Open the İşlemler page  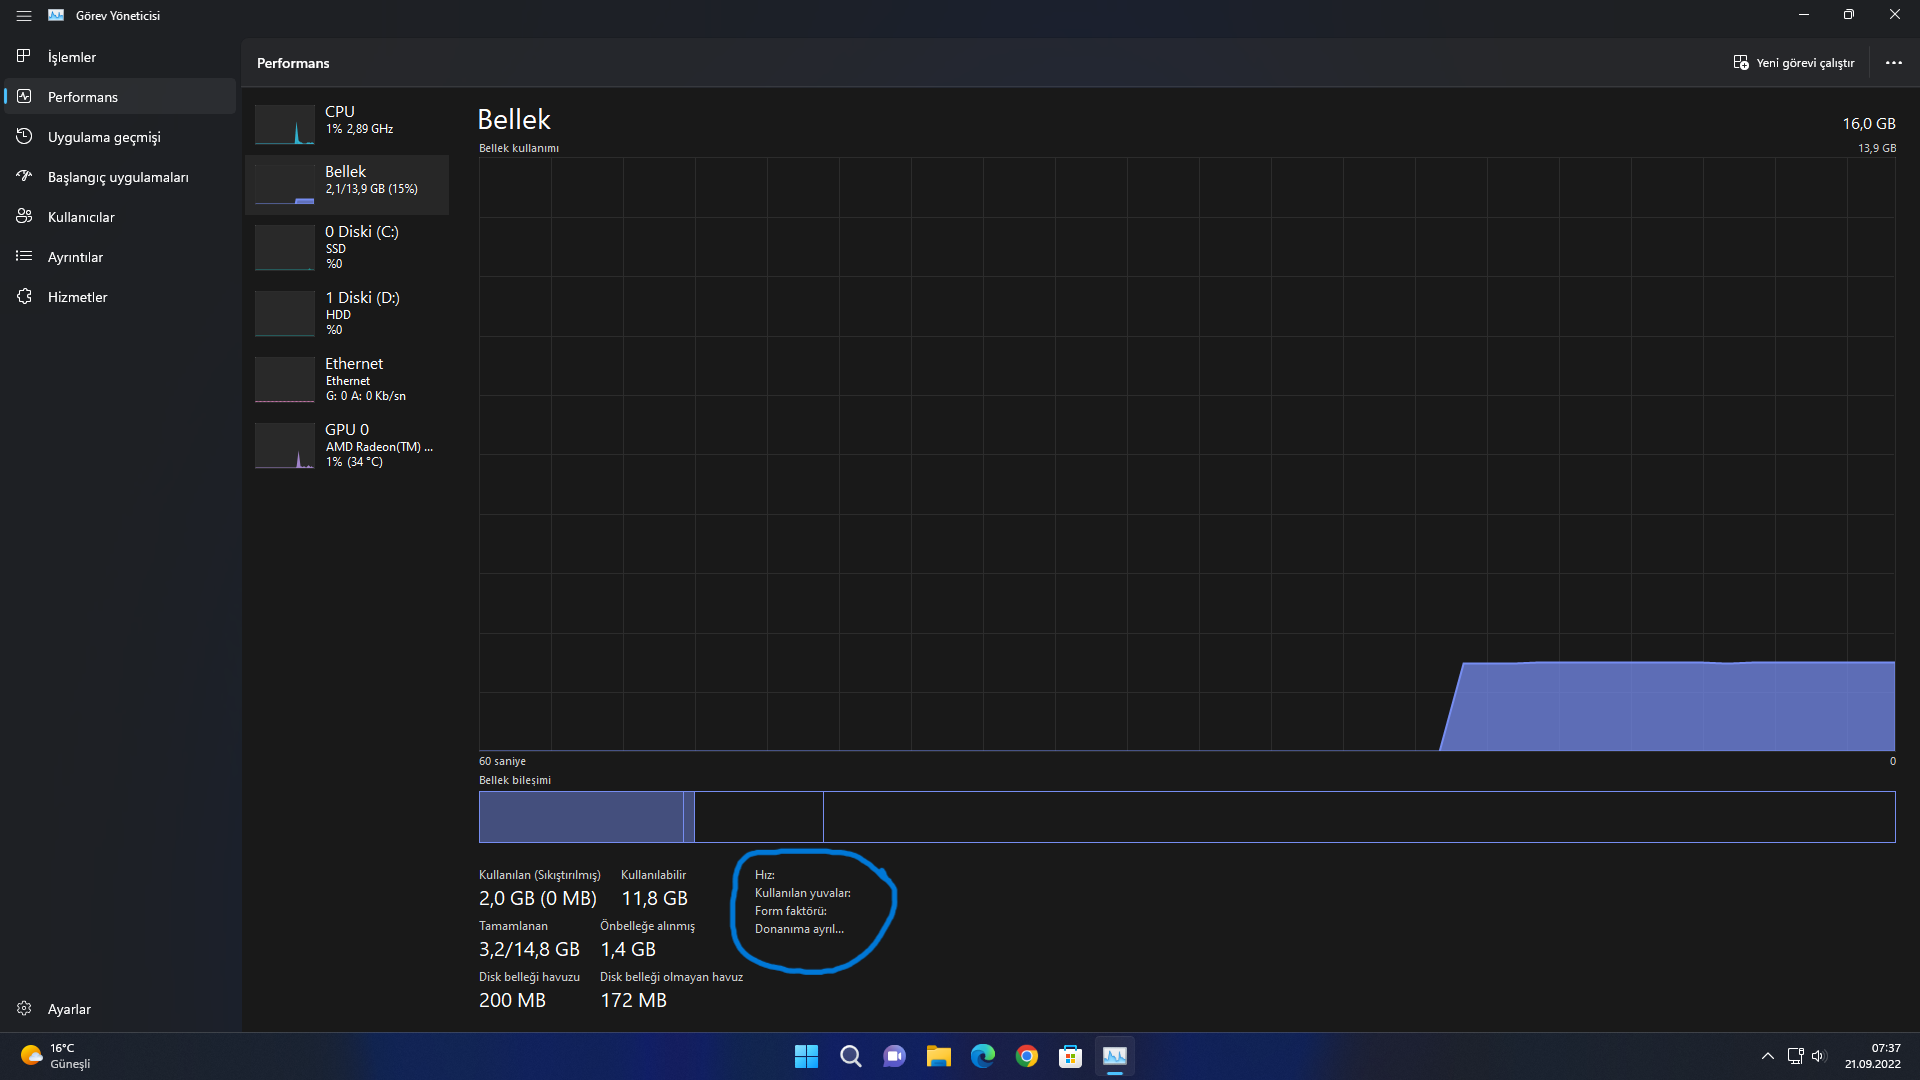(x=120, y=57)
